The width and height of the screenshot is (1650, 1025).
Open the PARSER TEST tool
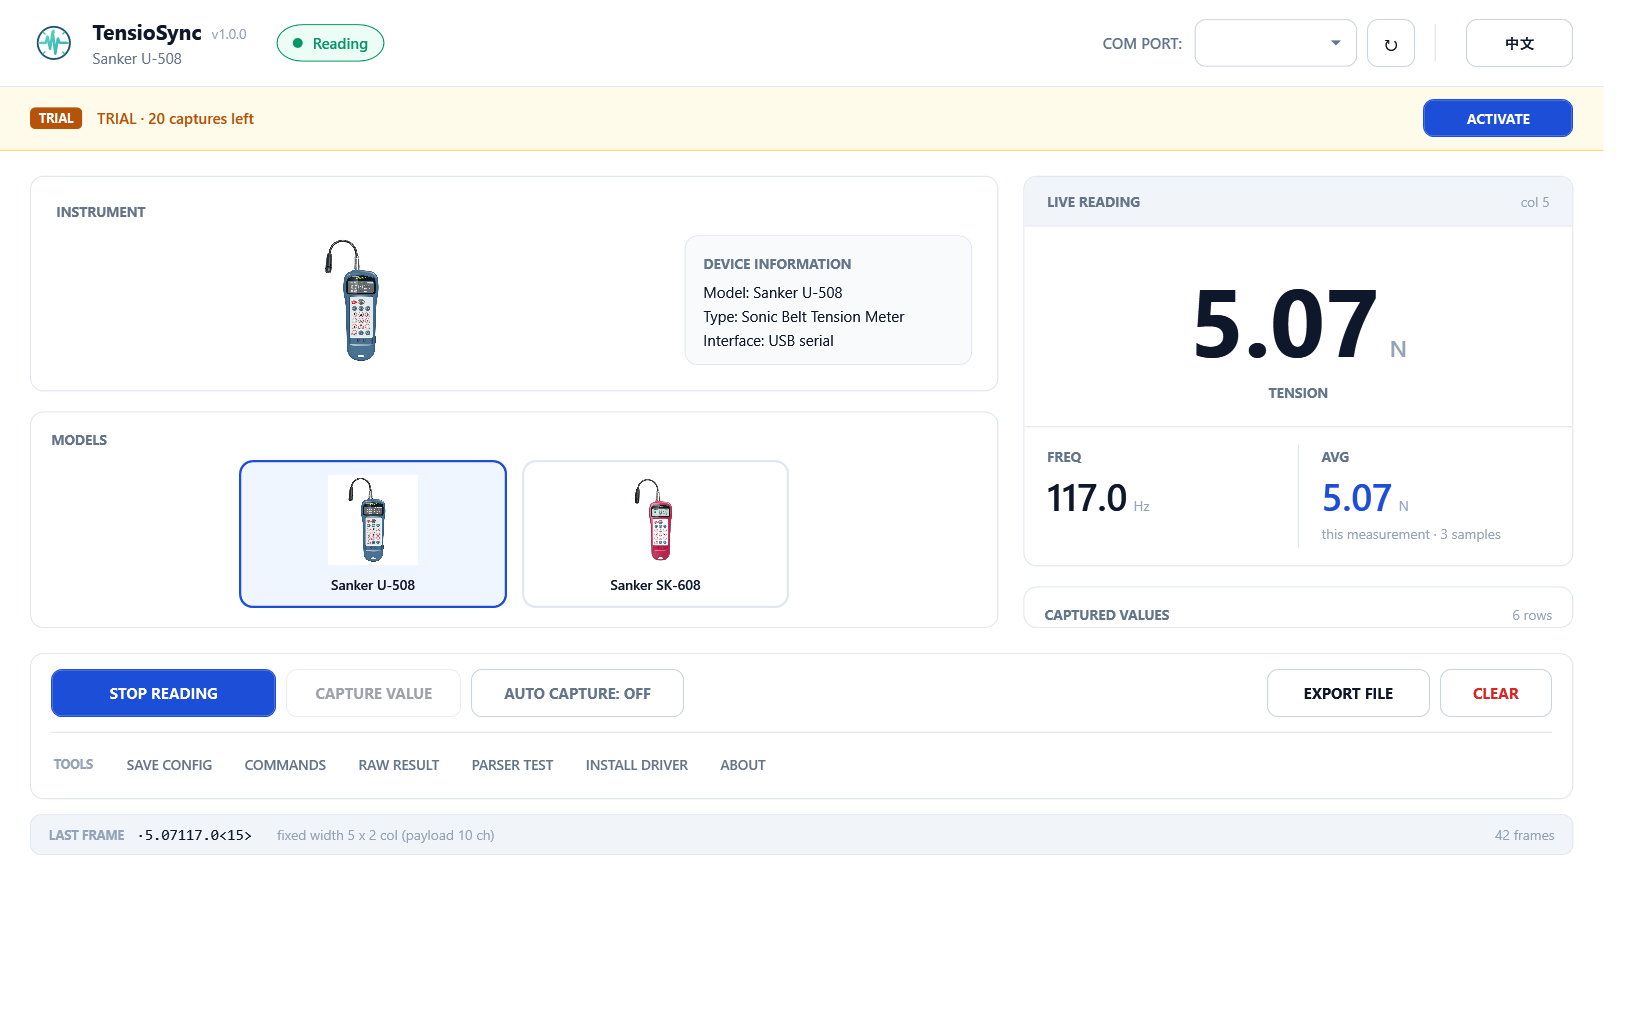(x=512, y=765)
